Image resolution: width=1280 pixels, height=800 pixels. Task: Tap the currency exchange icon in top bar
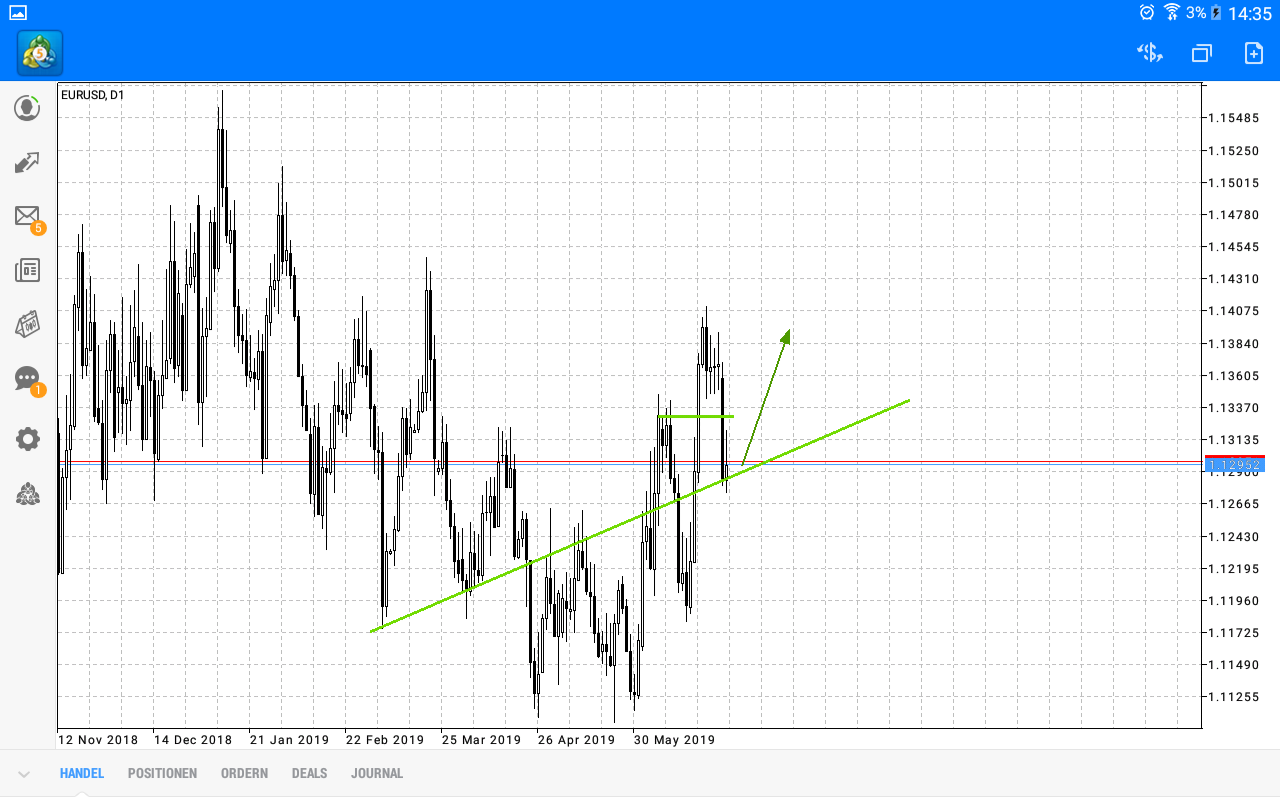point(1149,53)
